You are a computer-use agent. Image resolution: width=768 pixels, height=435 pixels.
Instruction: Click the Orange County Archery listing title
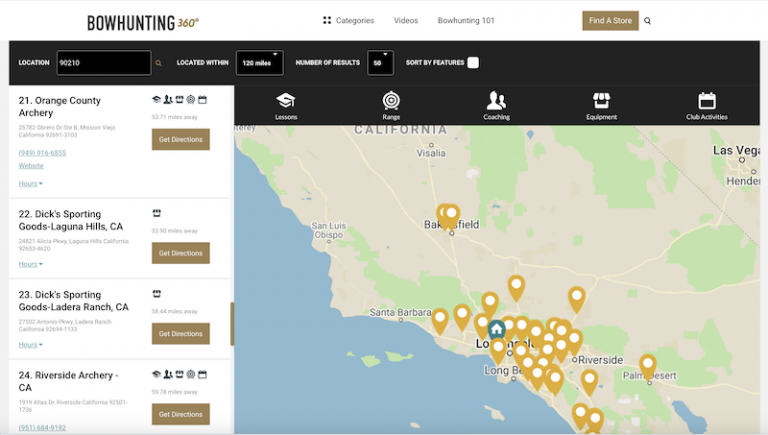(59, 106)
